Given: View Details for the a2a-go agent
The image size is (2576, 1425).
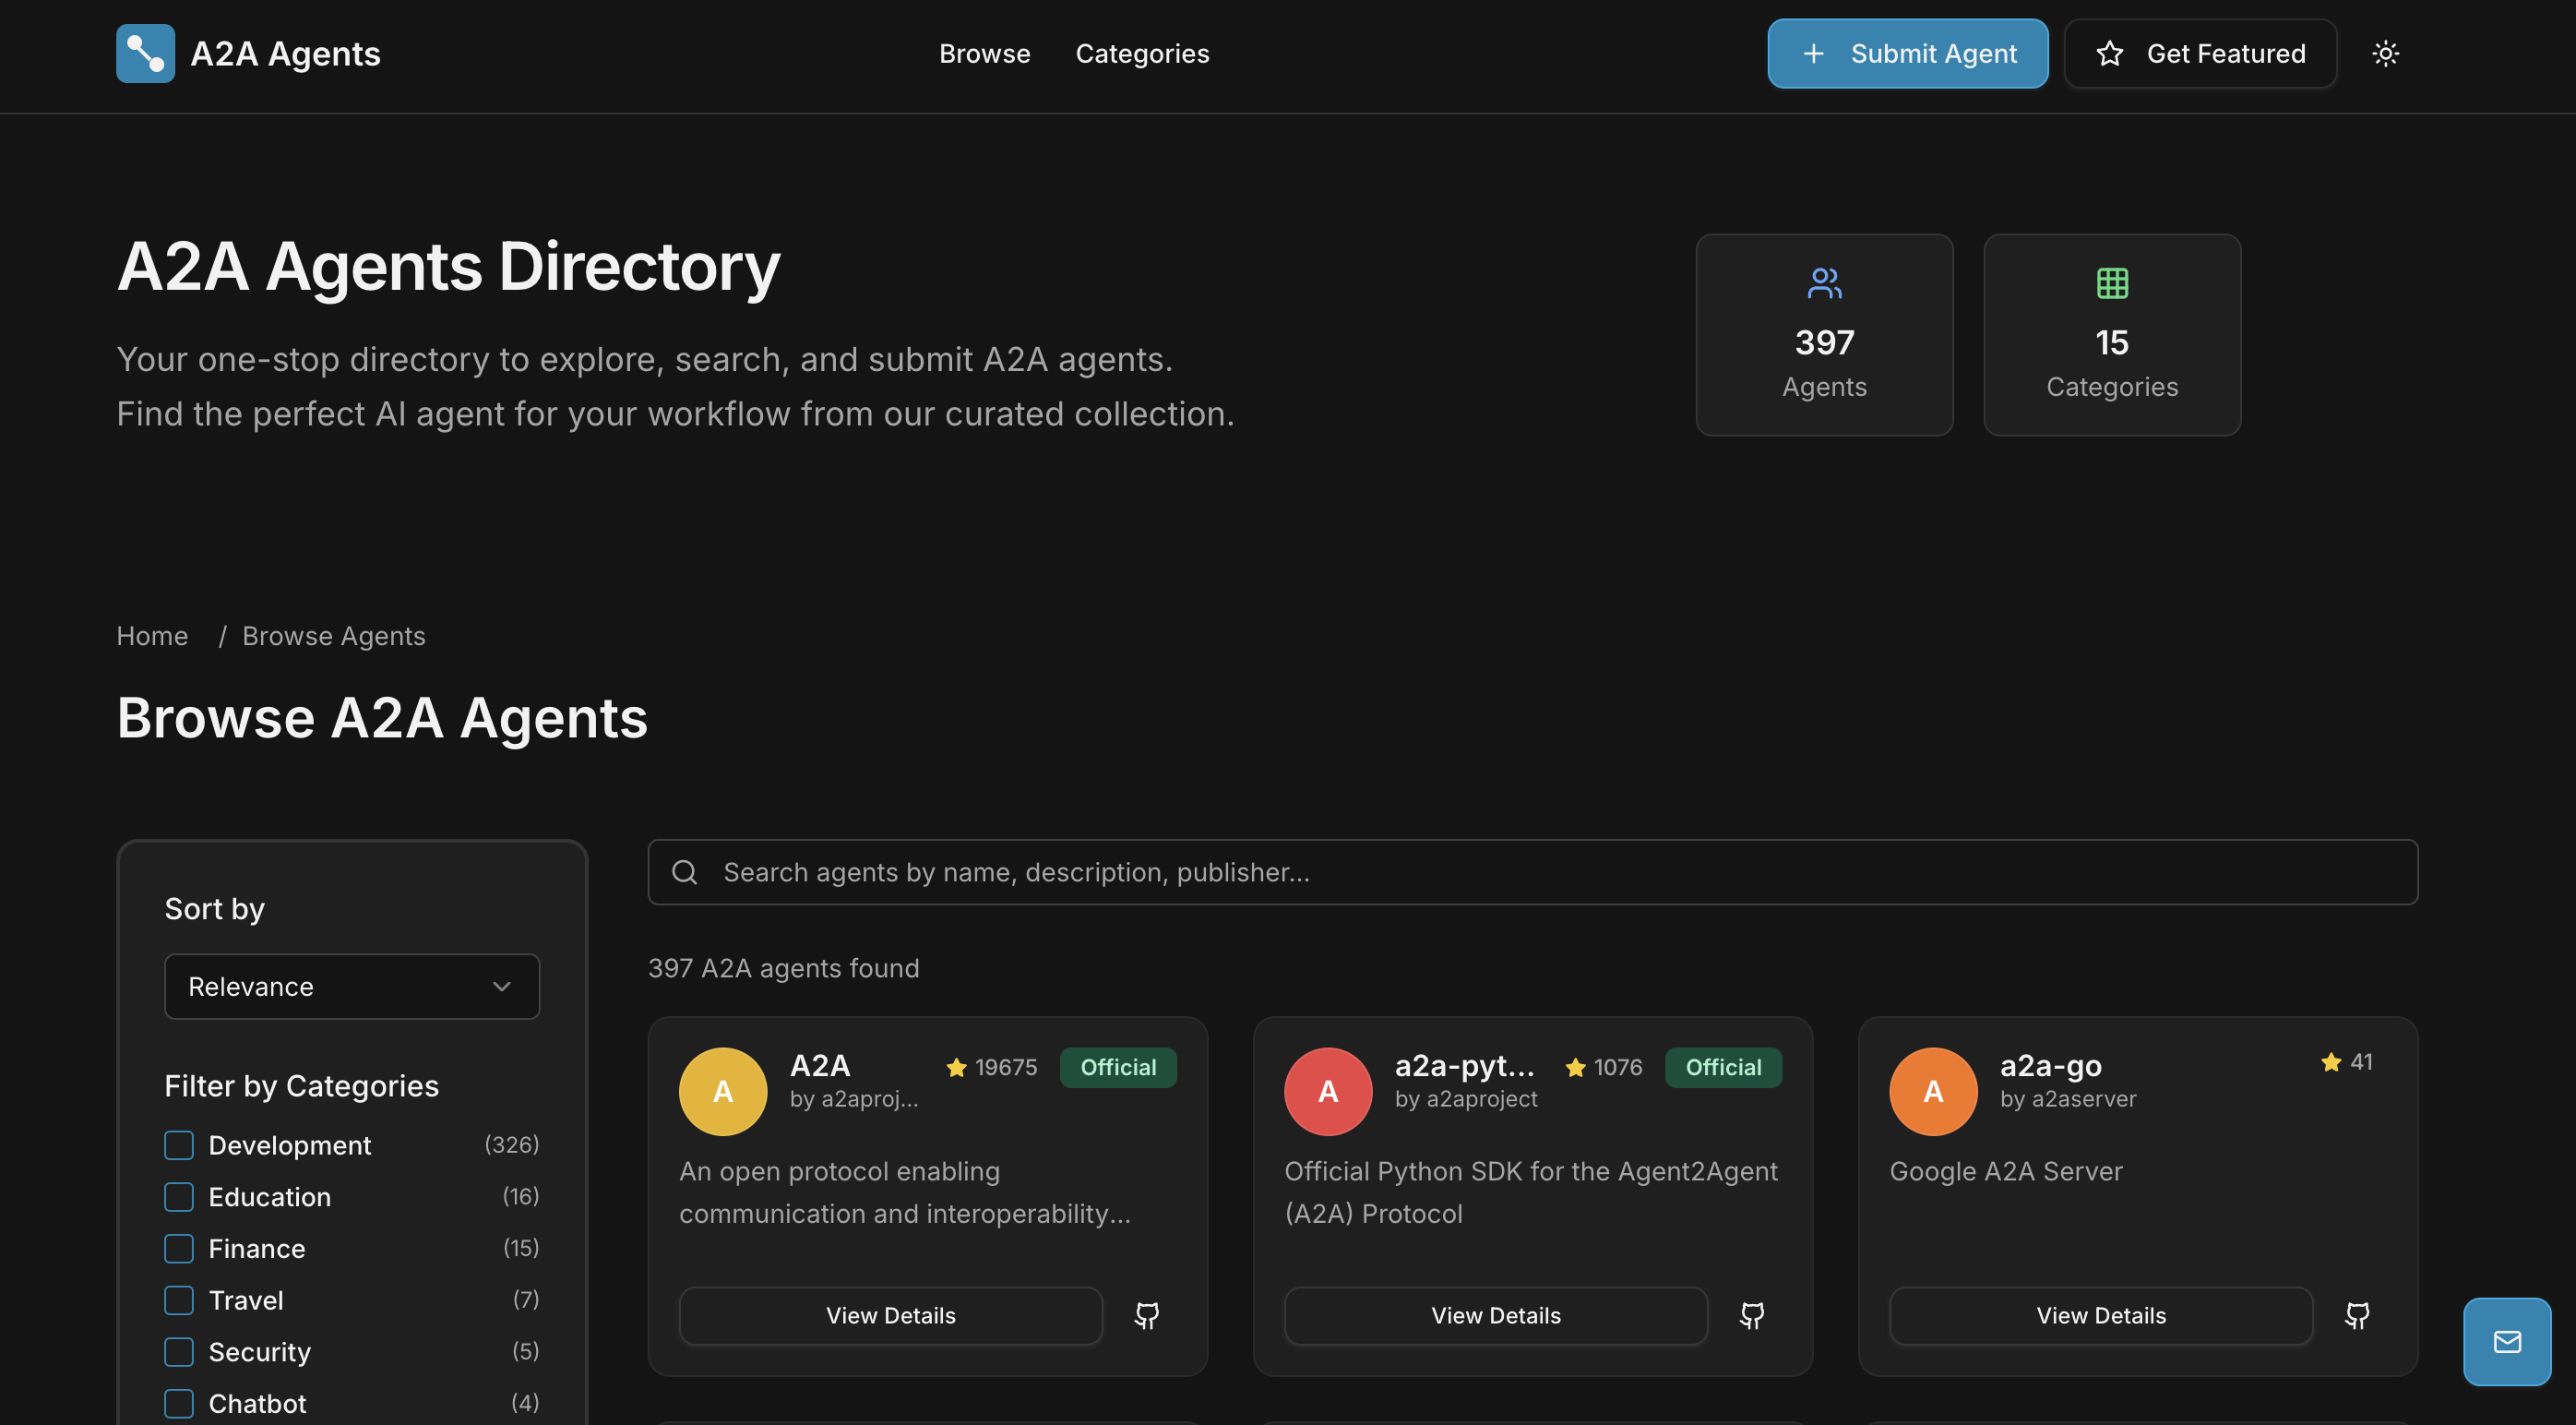Looking at the screenshot, I should [2100, 1315].
